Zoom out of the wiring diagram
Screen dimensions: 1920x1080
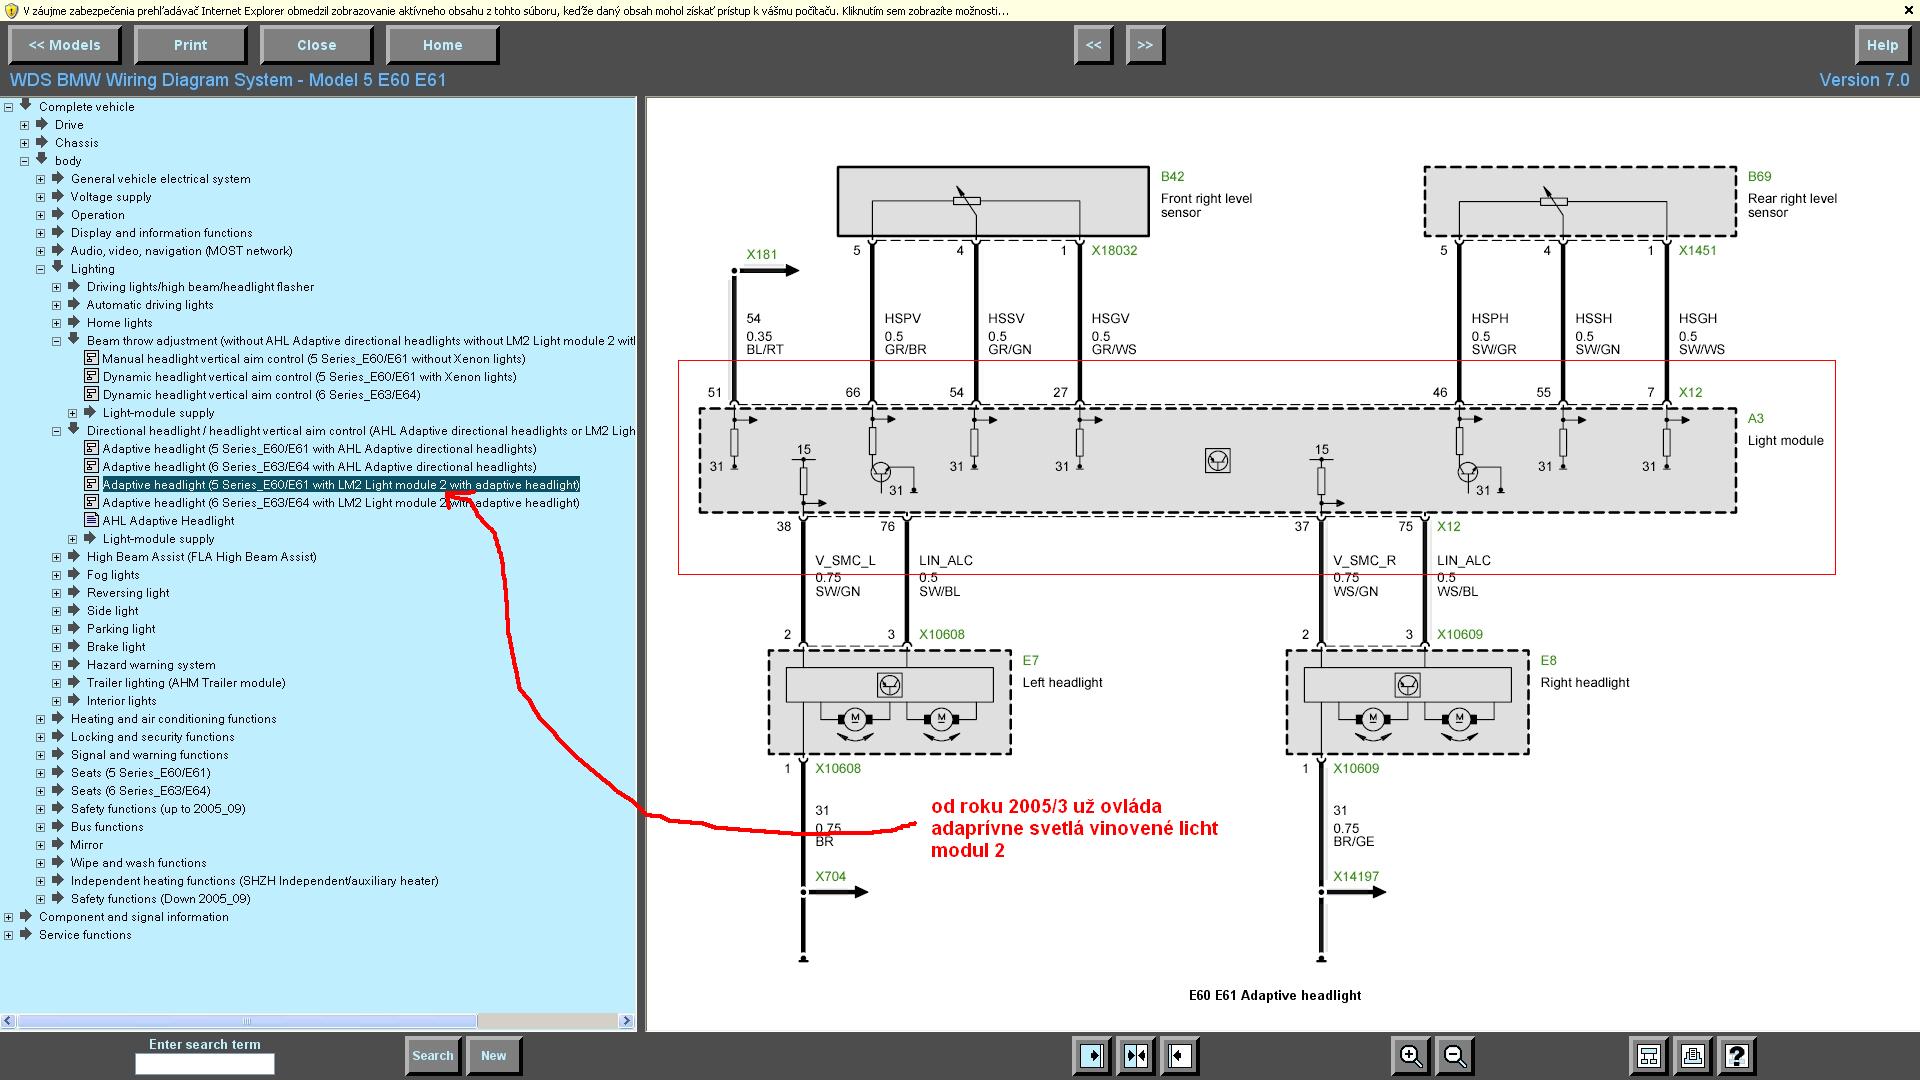point(1455,1055)
